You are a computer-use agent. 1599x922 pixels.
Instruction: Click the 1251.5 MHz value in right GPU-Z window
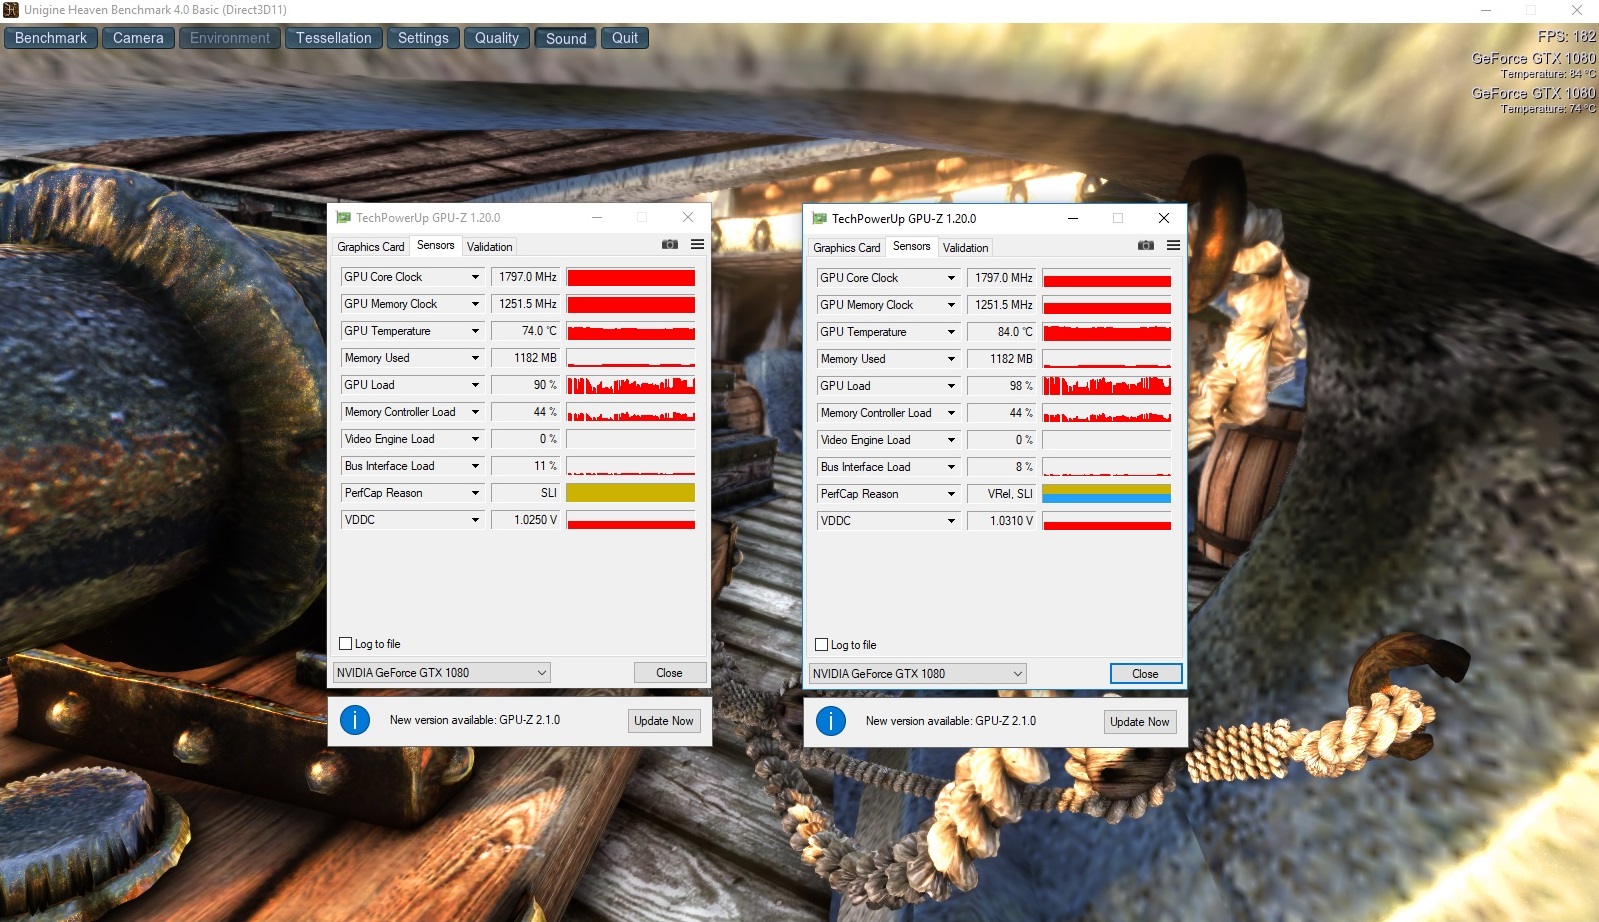pyautogui.click(x=1002, y=305)
